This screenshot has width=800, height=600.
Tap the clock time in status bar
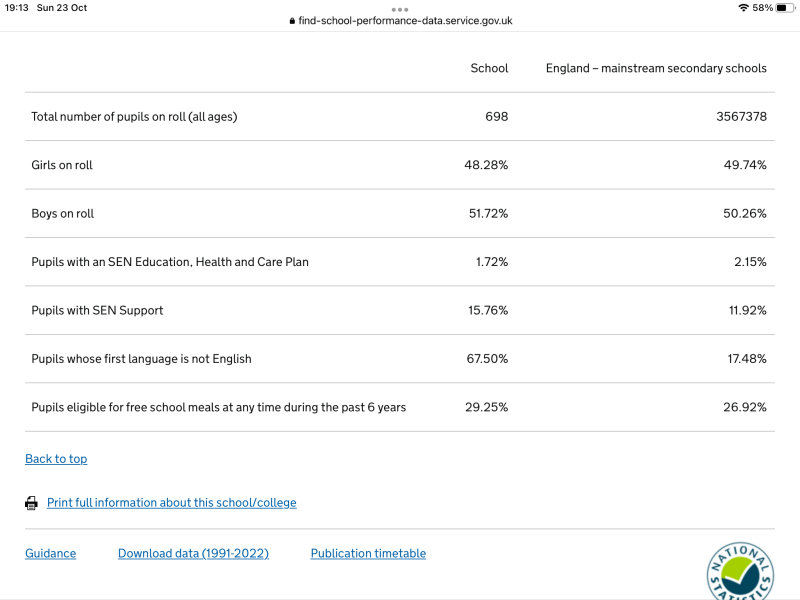[16, 8]
